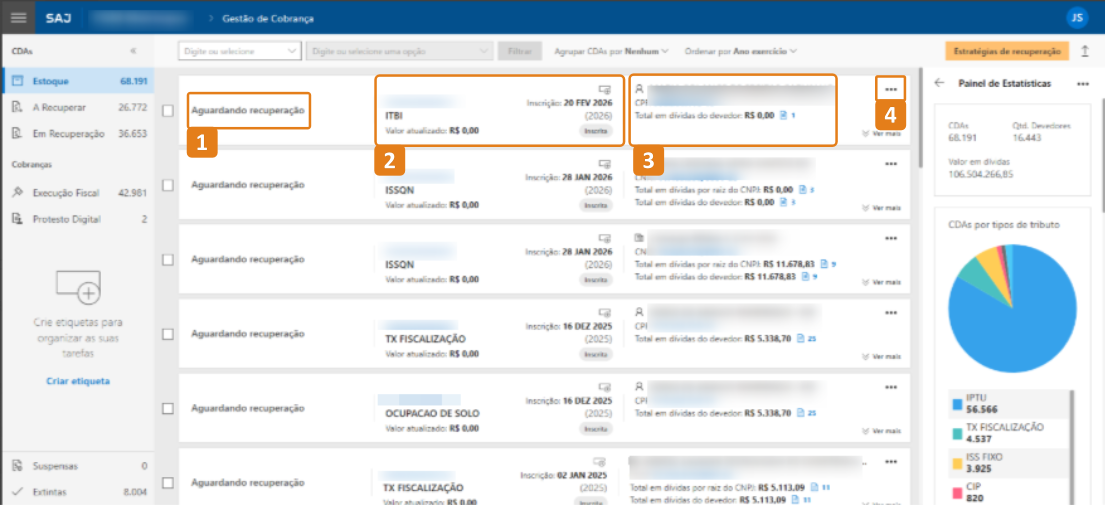The width and height of the screenshot is (1105, 505).
Task: Click Estratégias de recuperação button
Action: (1006, 50)
